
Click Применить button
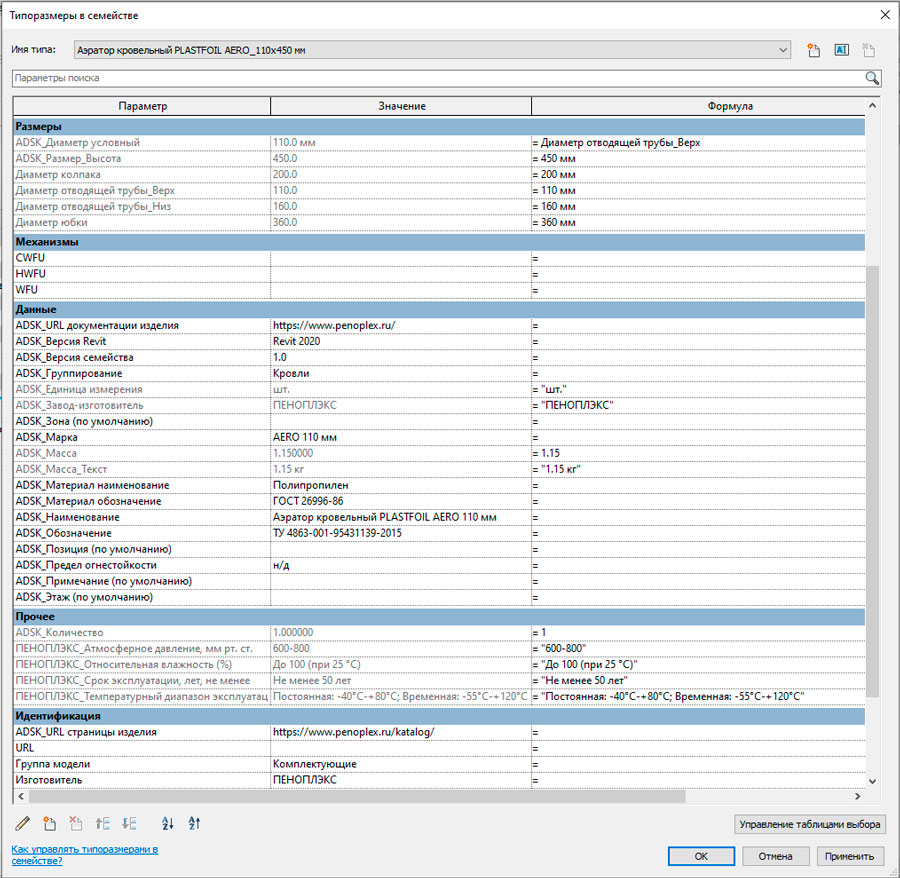coord(849,856)
